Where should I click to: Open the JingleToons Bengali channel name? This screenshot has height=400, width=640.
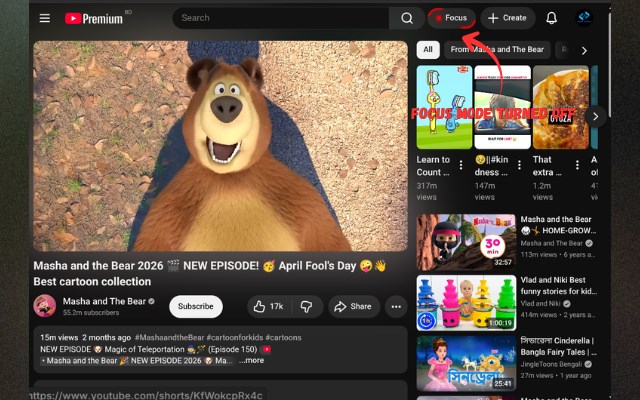click(x=551, y=364)
